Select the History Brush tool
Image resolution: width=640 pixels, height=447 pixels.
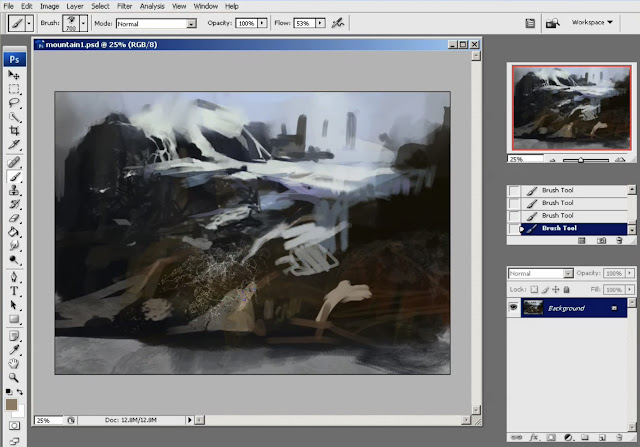point(14,204)
